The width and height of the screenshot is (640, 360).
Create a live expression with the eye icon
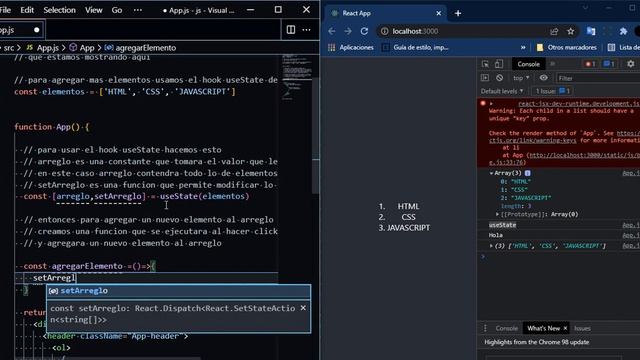tap(543, 78)
